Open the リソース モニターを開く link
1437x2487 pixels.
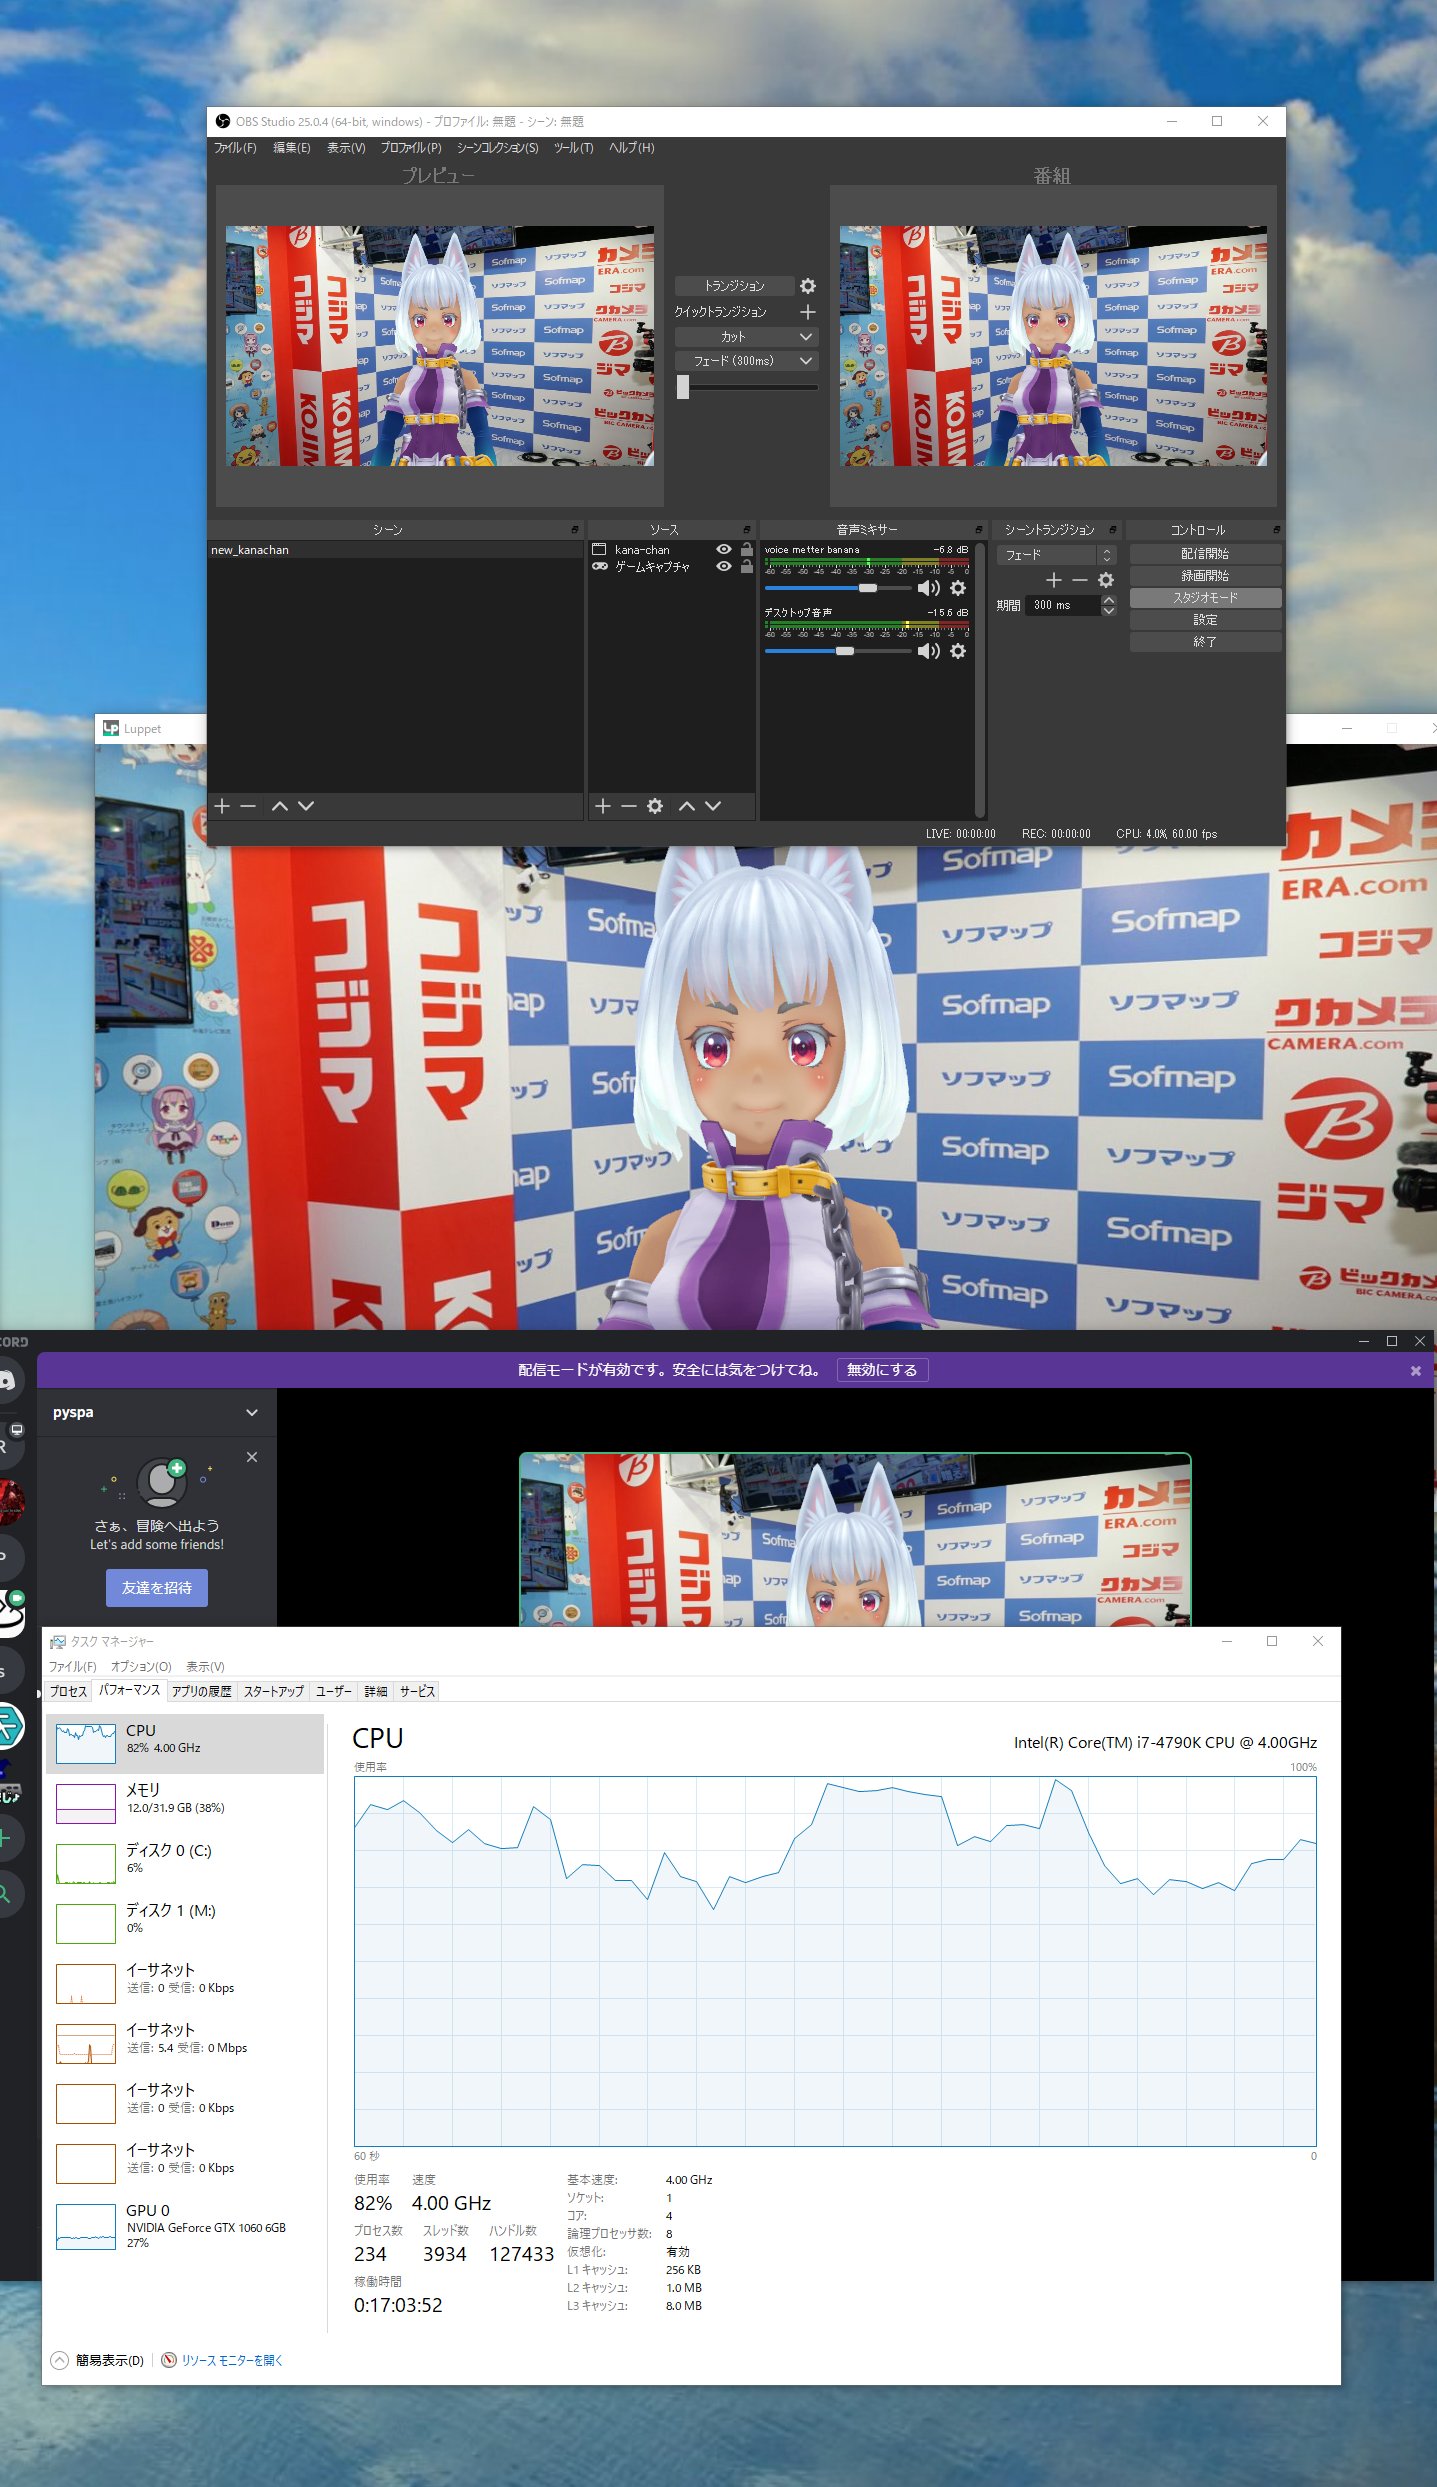click(x=232, y=2360)
